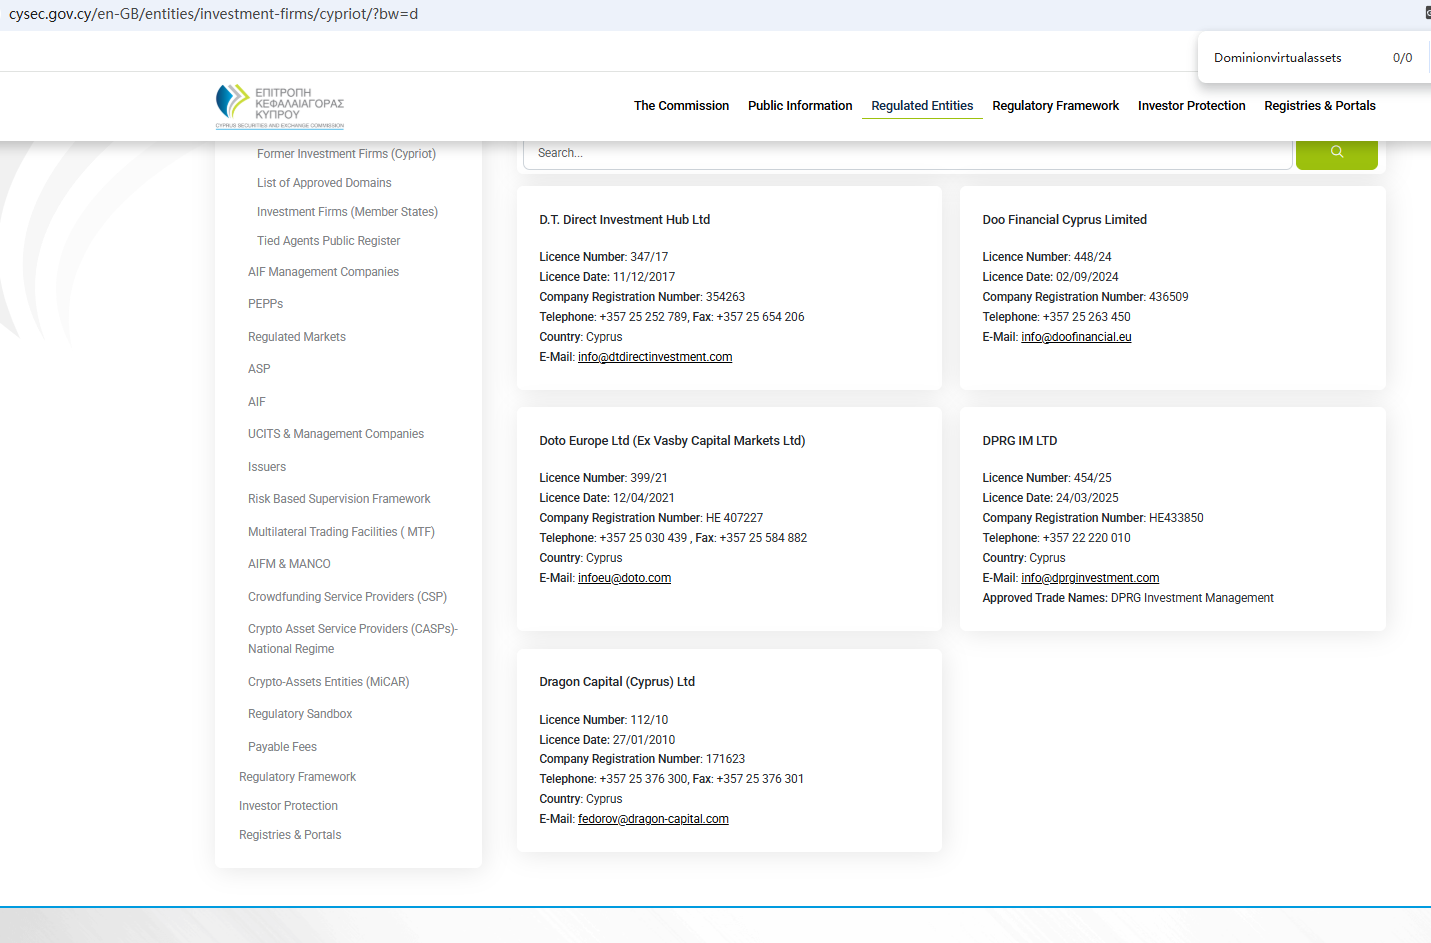Go to Crypto-Assets Entities (MiCAR) sidebar item
The width and height of the screenshot is (1431, 943).
point(328,682)
